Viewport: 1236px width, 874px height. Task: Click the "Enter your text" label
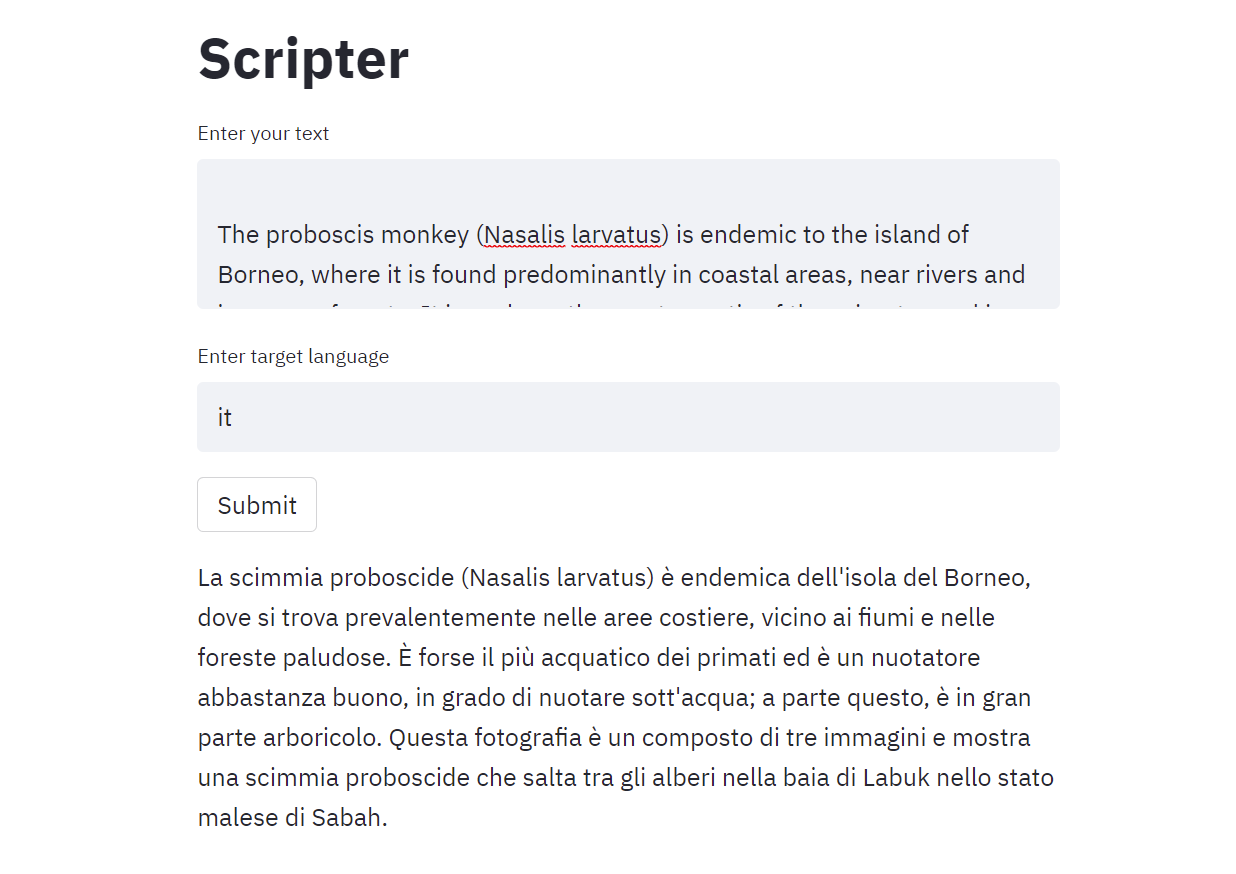pyautogui.click(x=263, y=133)
